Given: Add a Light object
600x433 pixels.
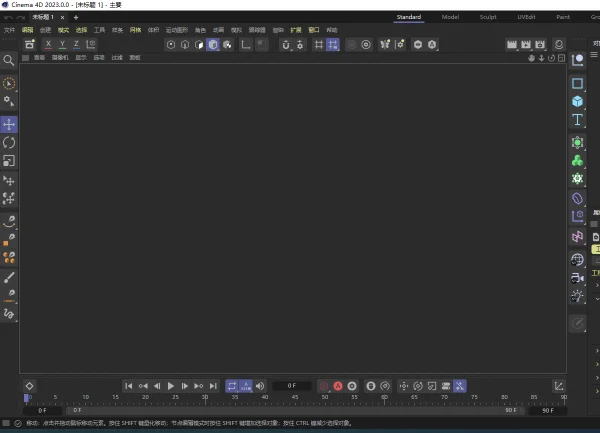Looking at the screenshot, I should click(x=577, y=296).
